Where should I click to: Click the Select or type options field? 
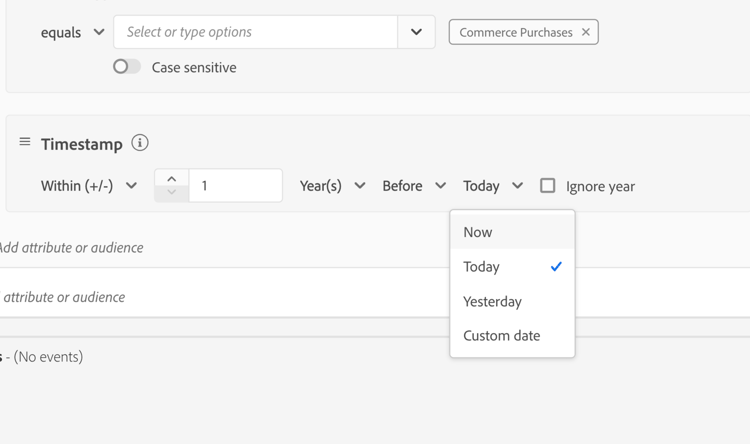click(255, 32)
